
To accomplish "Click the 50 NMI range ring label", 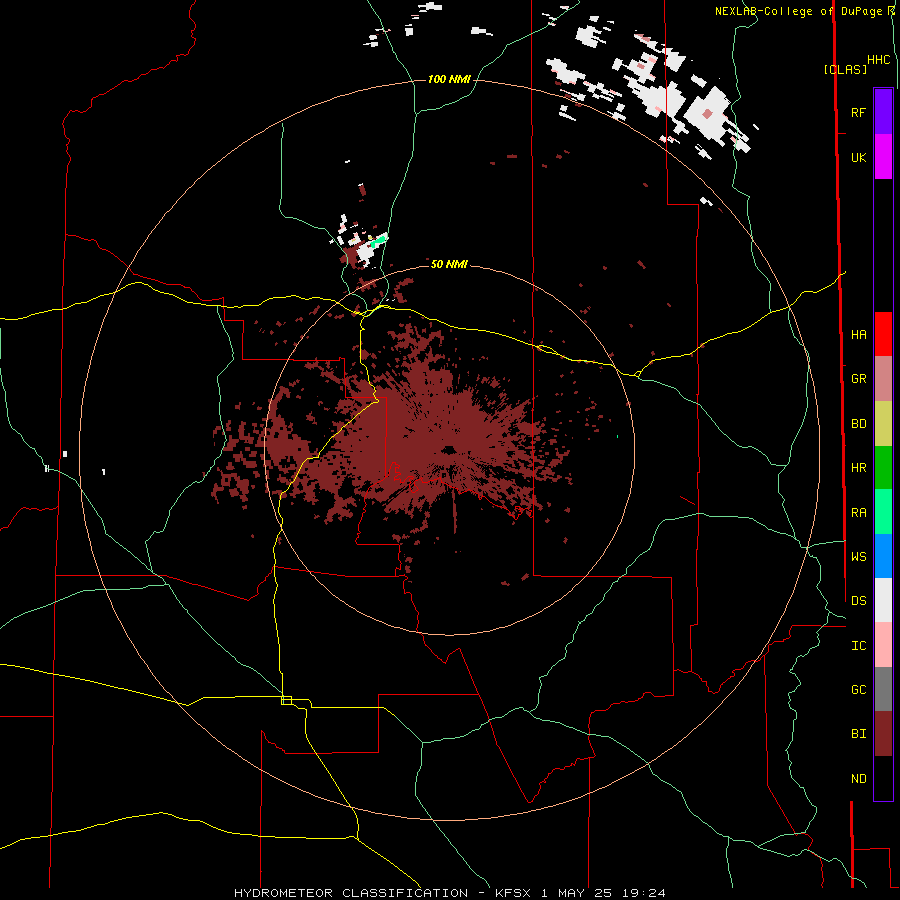I will [x=449, y=264].
